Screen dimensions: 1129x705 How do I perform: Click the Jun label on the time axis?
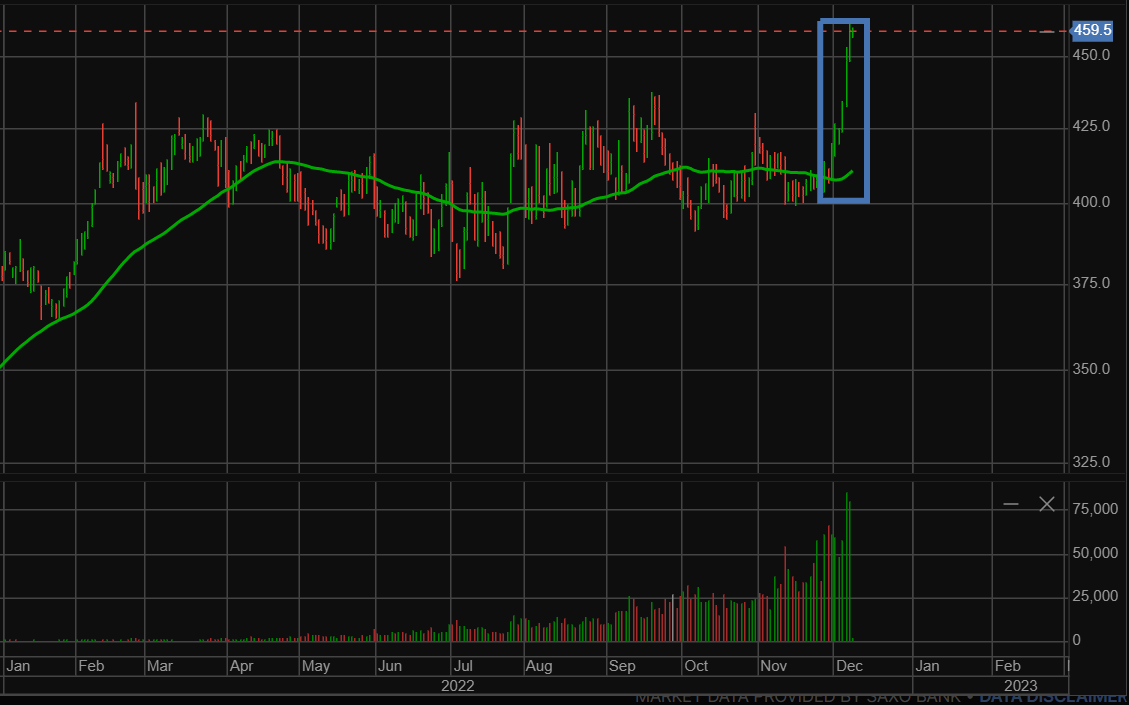coord(390,666)
